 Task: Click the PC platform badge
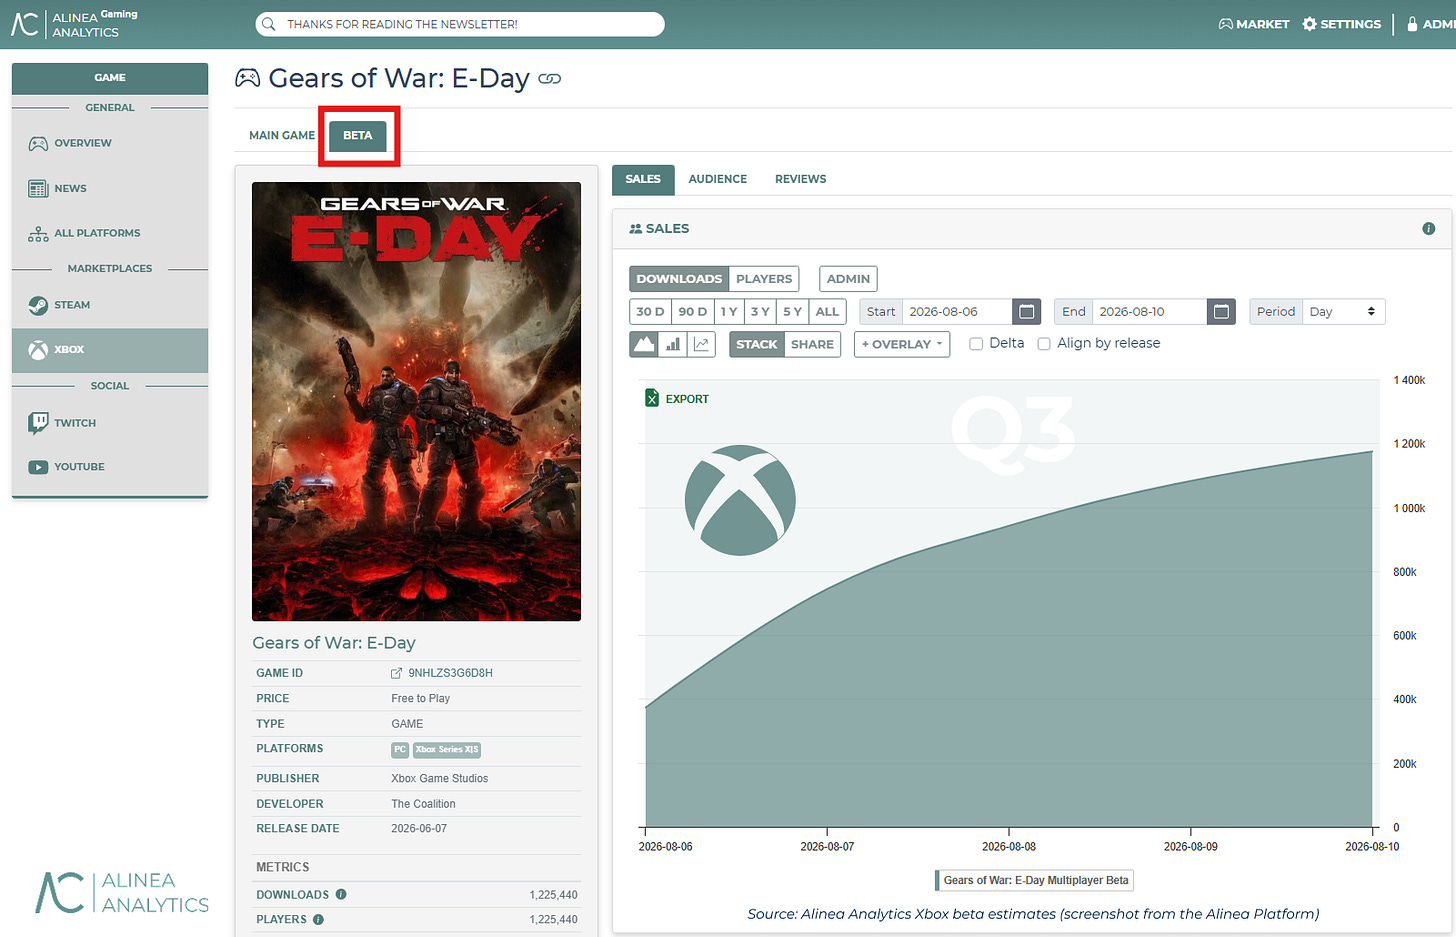pyautogui.click(x=400, y=750)
